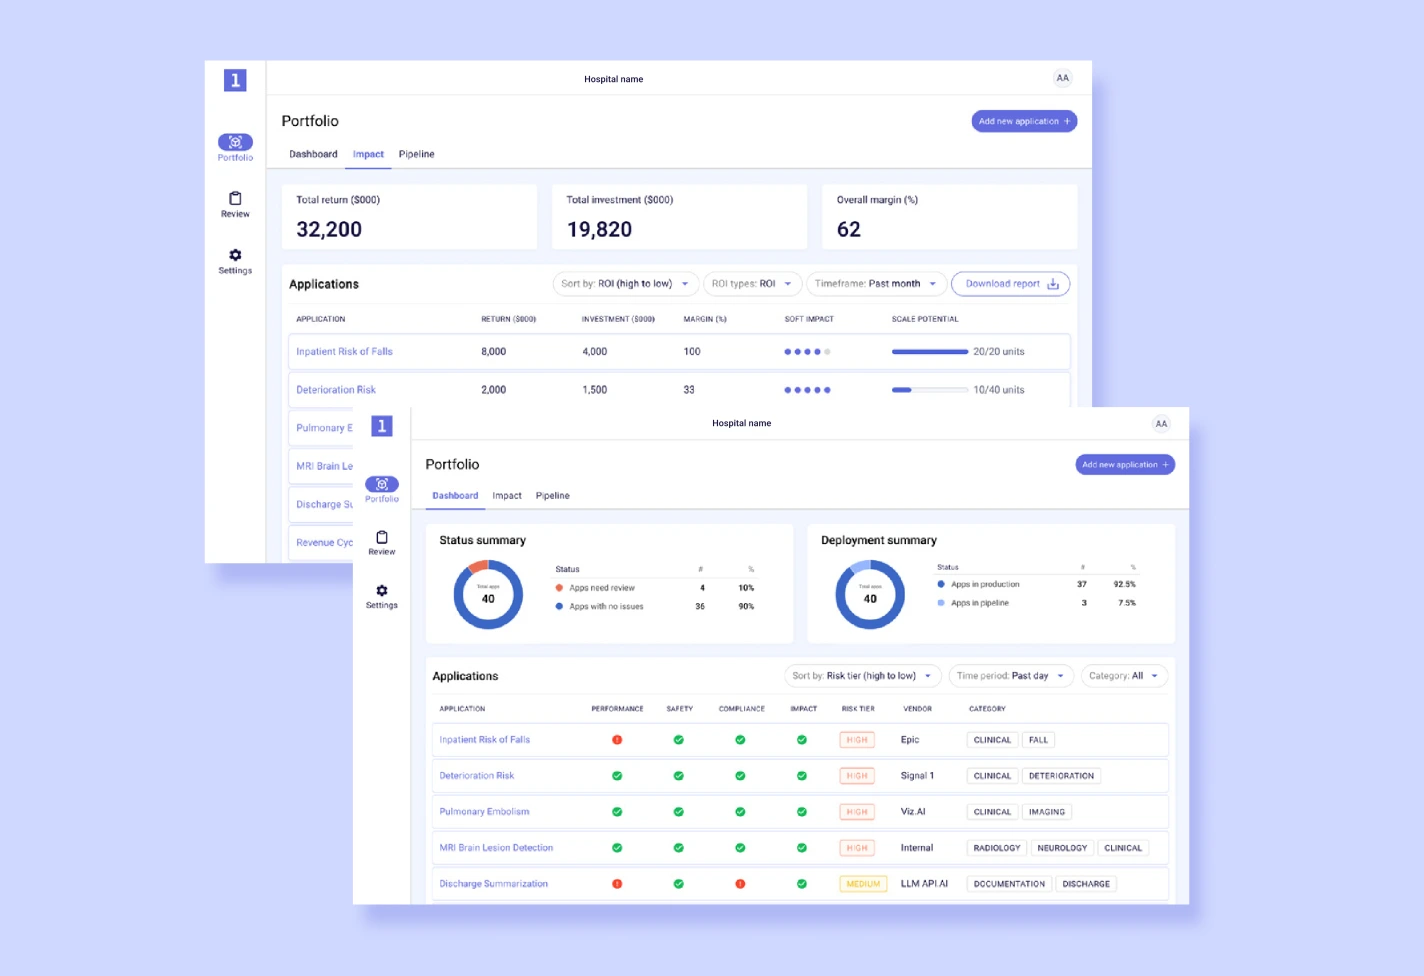
Task: Click red compliance alert for Discharge Summarization
Action: [x=740, y=884]
